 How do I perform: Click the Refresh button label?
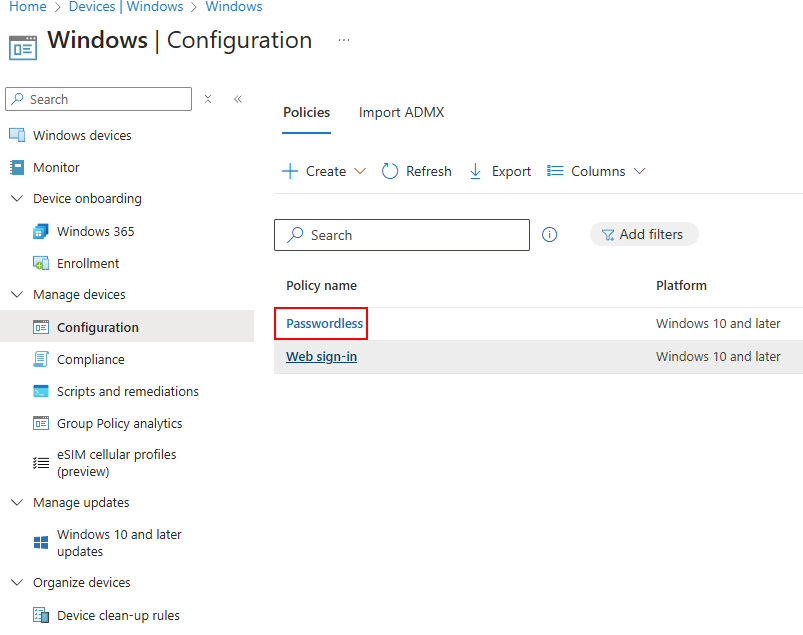pos(429,171)
